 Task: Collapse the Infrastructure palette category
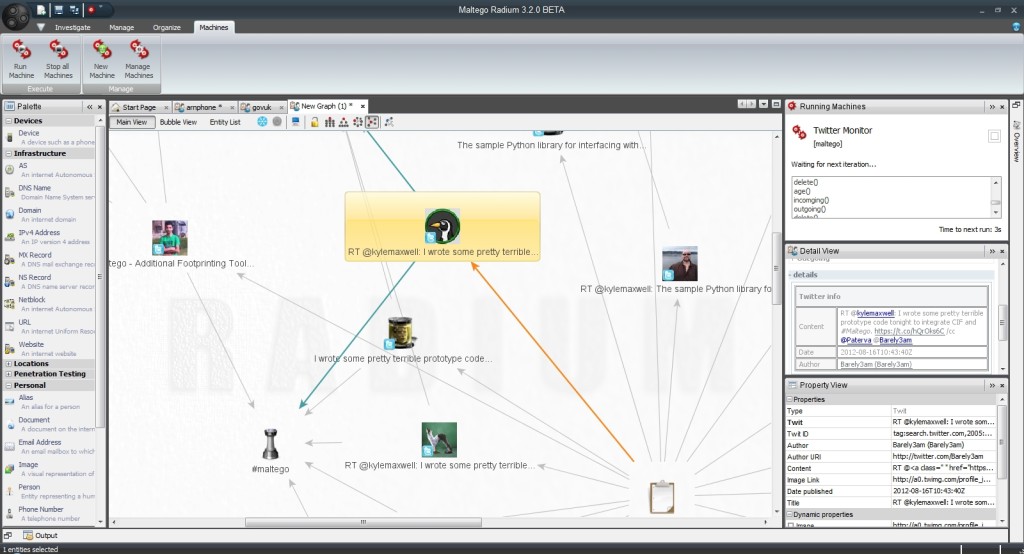8,153
